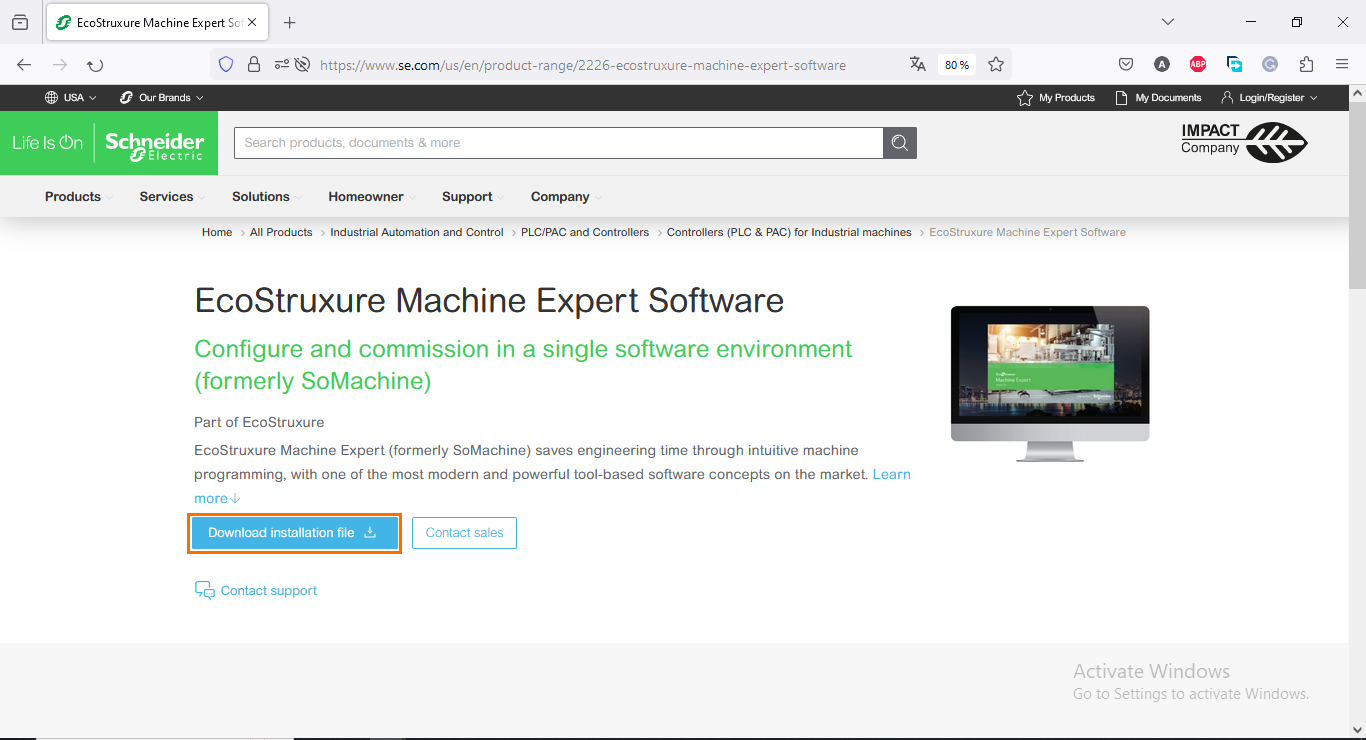Click the scrollbar down arrow
This screenshot has width=1366, height=740.
coord(1357,730)
